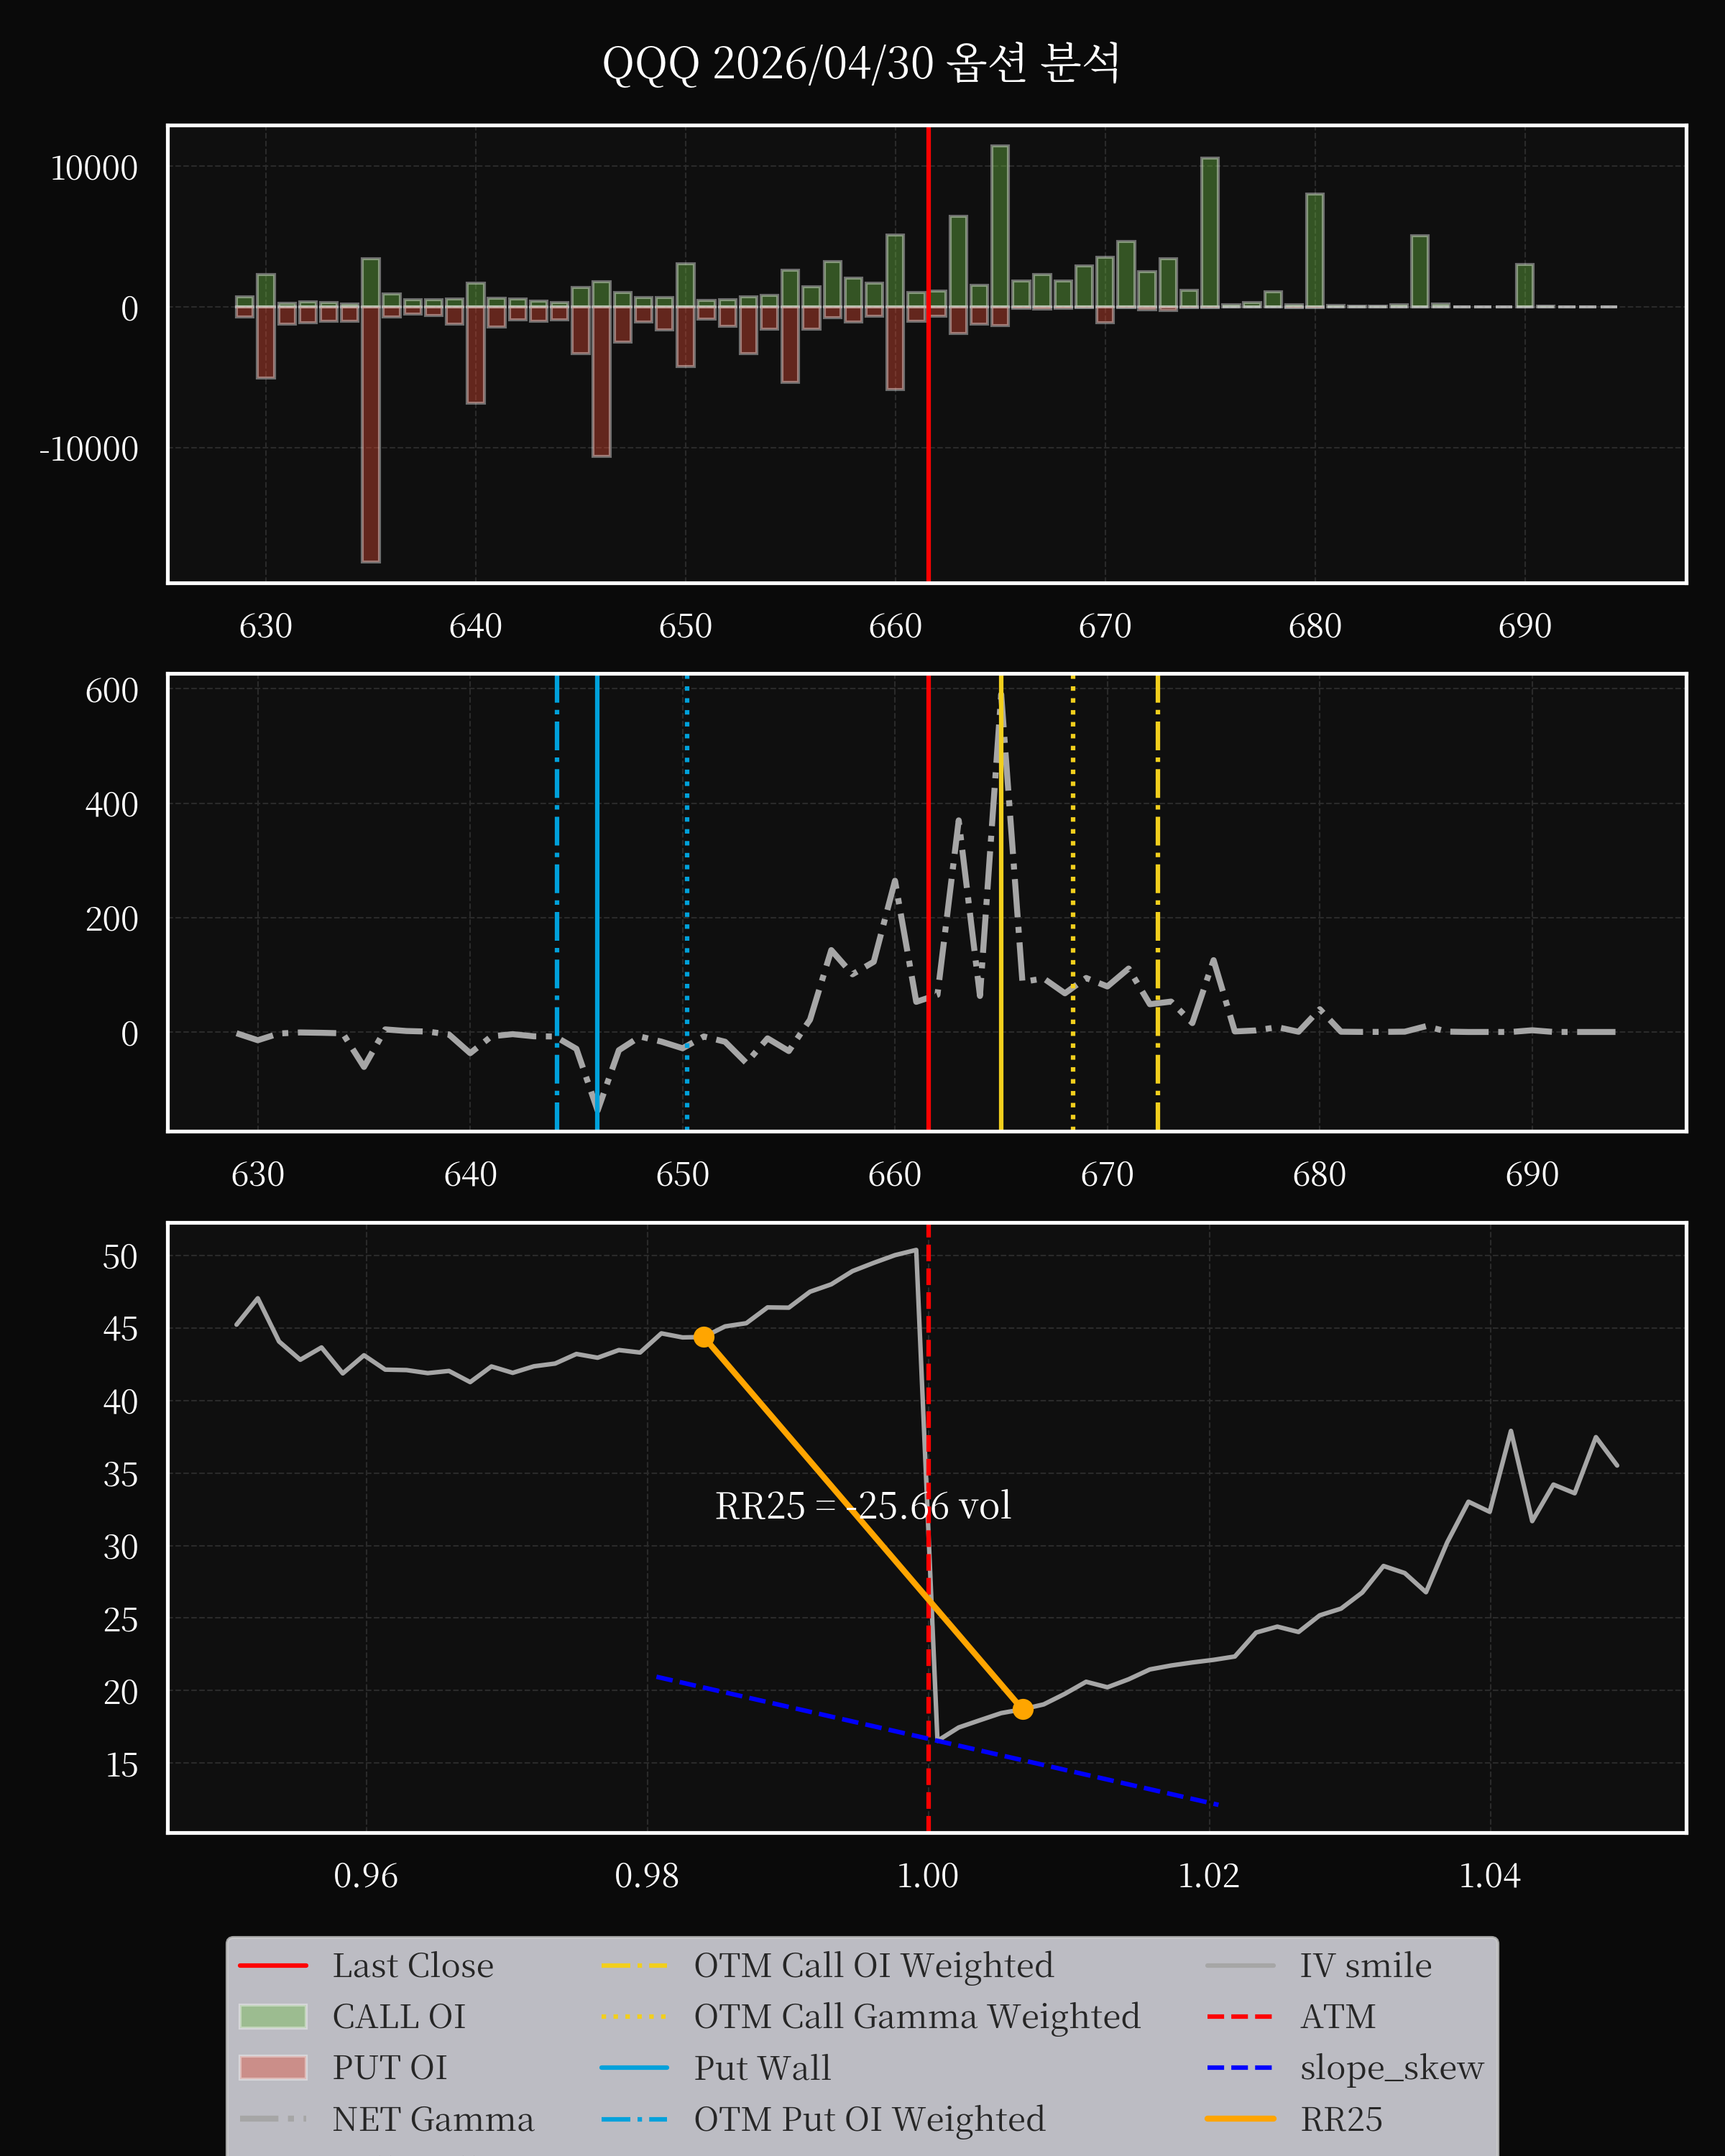The width and height of the screenshot is (1725, 2156).
Task: Click the "-10000" y-axis tick label
Action: coord(88,449)
